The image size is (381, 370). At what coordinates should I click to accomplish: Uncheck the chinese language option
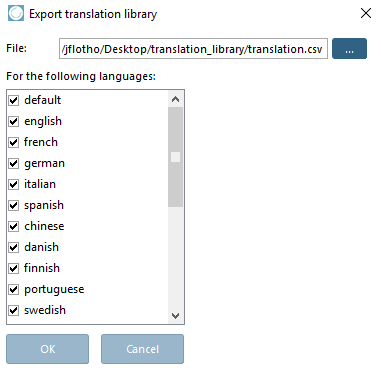point(13,226)
